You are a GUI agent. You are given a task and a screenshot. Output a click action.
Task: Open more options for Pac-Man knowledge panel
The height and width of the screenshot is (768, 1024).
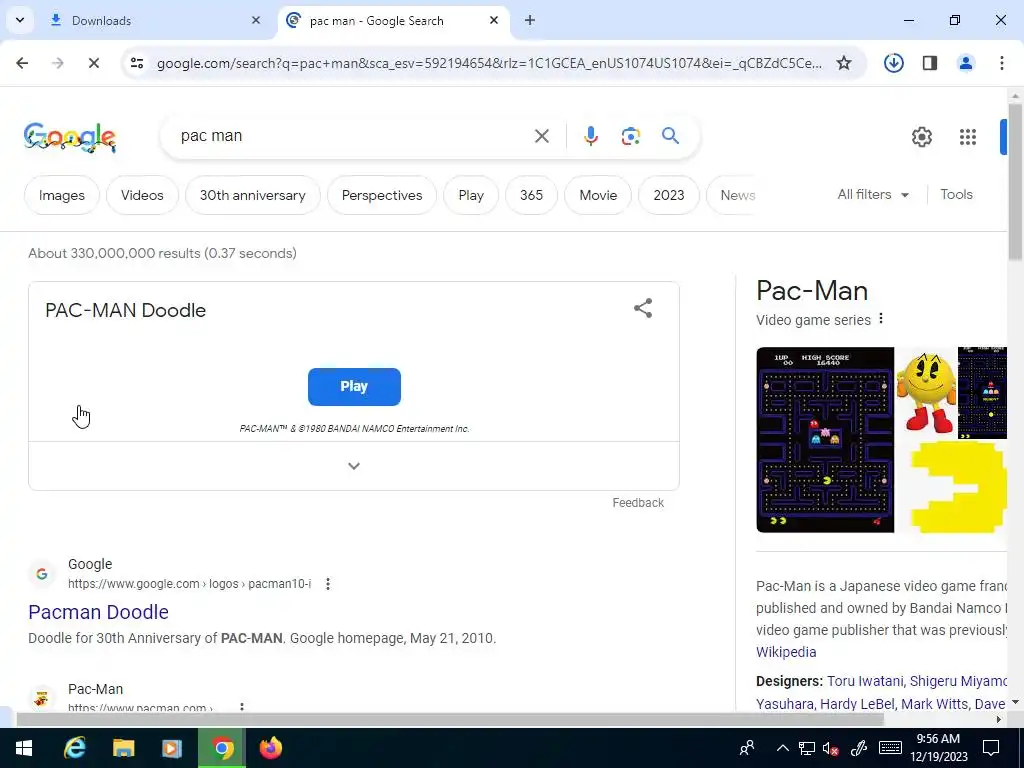[x=881, y=319]
